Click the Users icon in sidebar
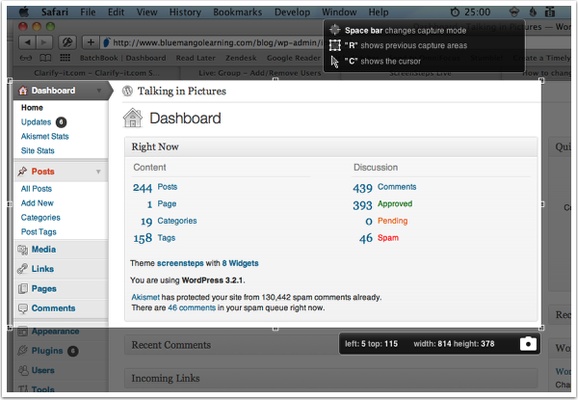Image resolution: width=578 pixels, height=400 pixels. tap(23, 370)
